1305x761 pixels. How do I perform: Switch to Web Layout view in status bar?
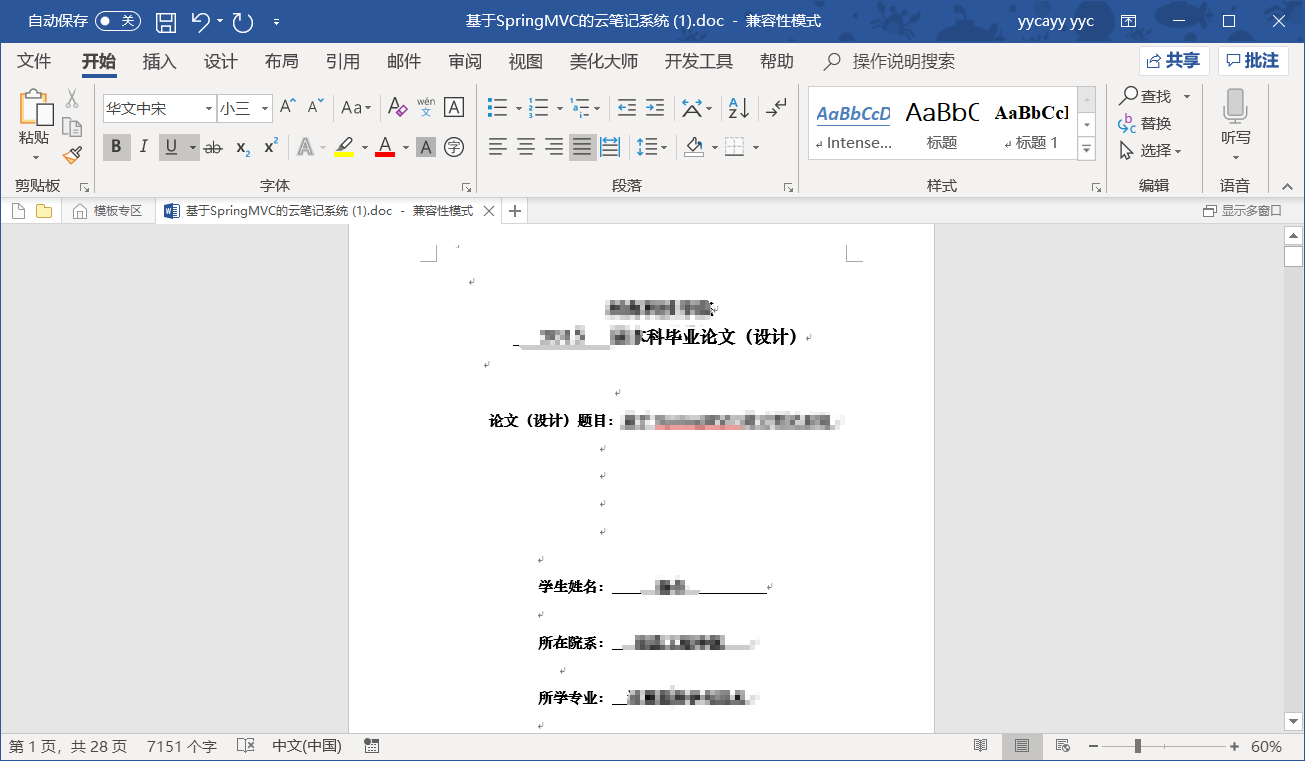point(1063,746)
